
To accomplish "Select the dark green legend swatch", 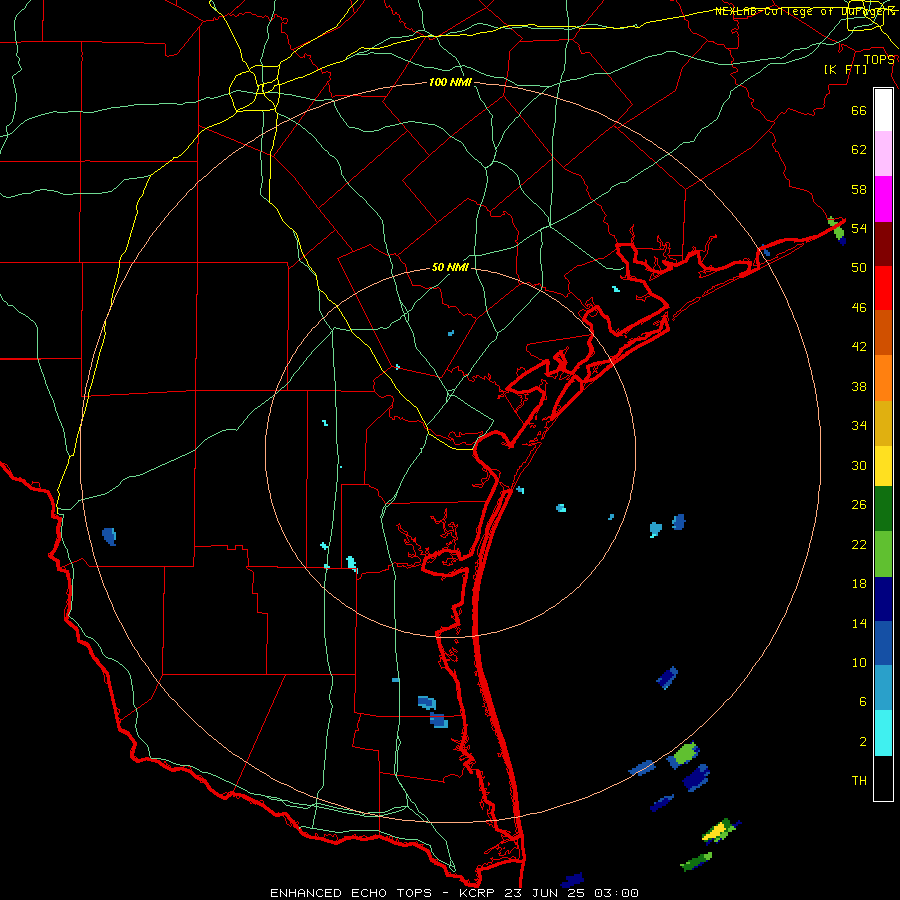I will click(883, 509).
